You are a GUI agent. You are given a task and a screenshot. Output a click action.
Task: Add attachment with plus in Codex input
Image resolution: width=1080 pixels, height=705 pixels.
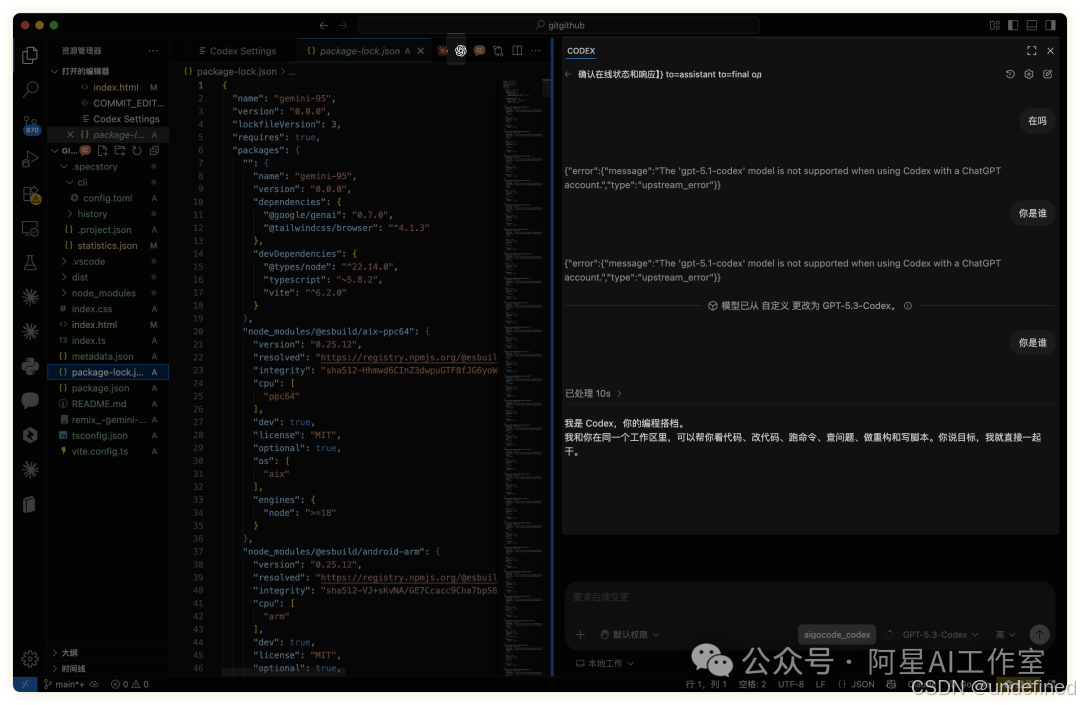click(580, 635)
